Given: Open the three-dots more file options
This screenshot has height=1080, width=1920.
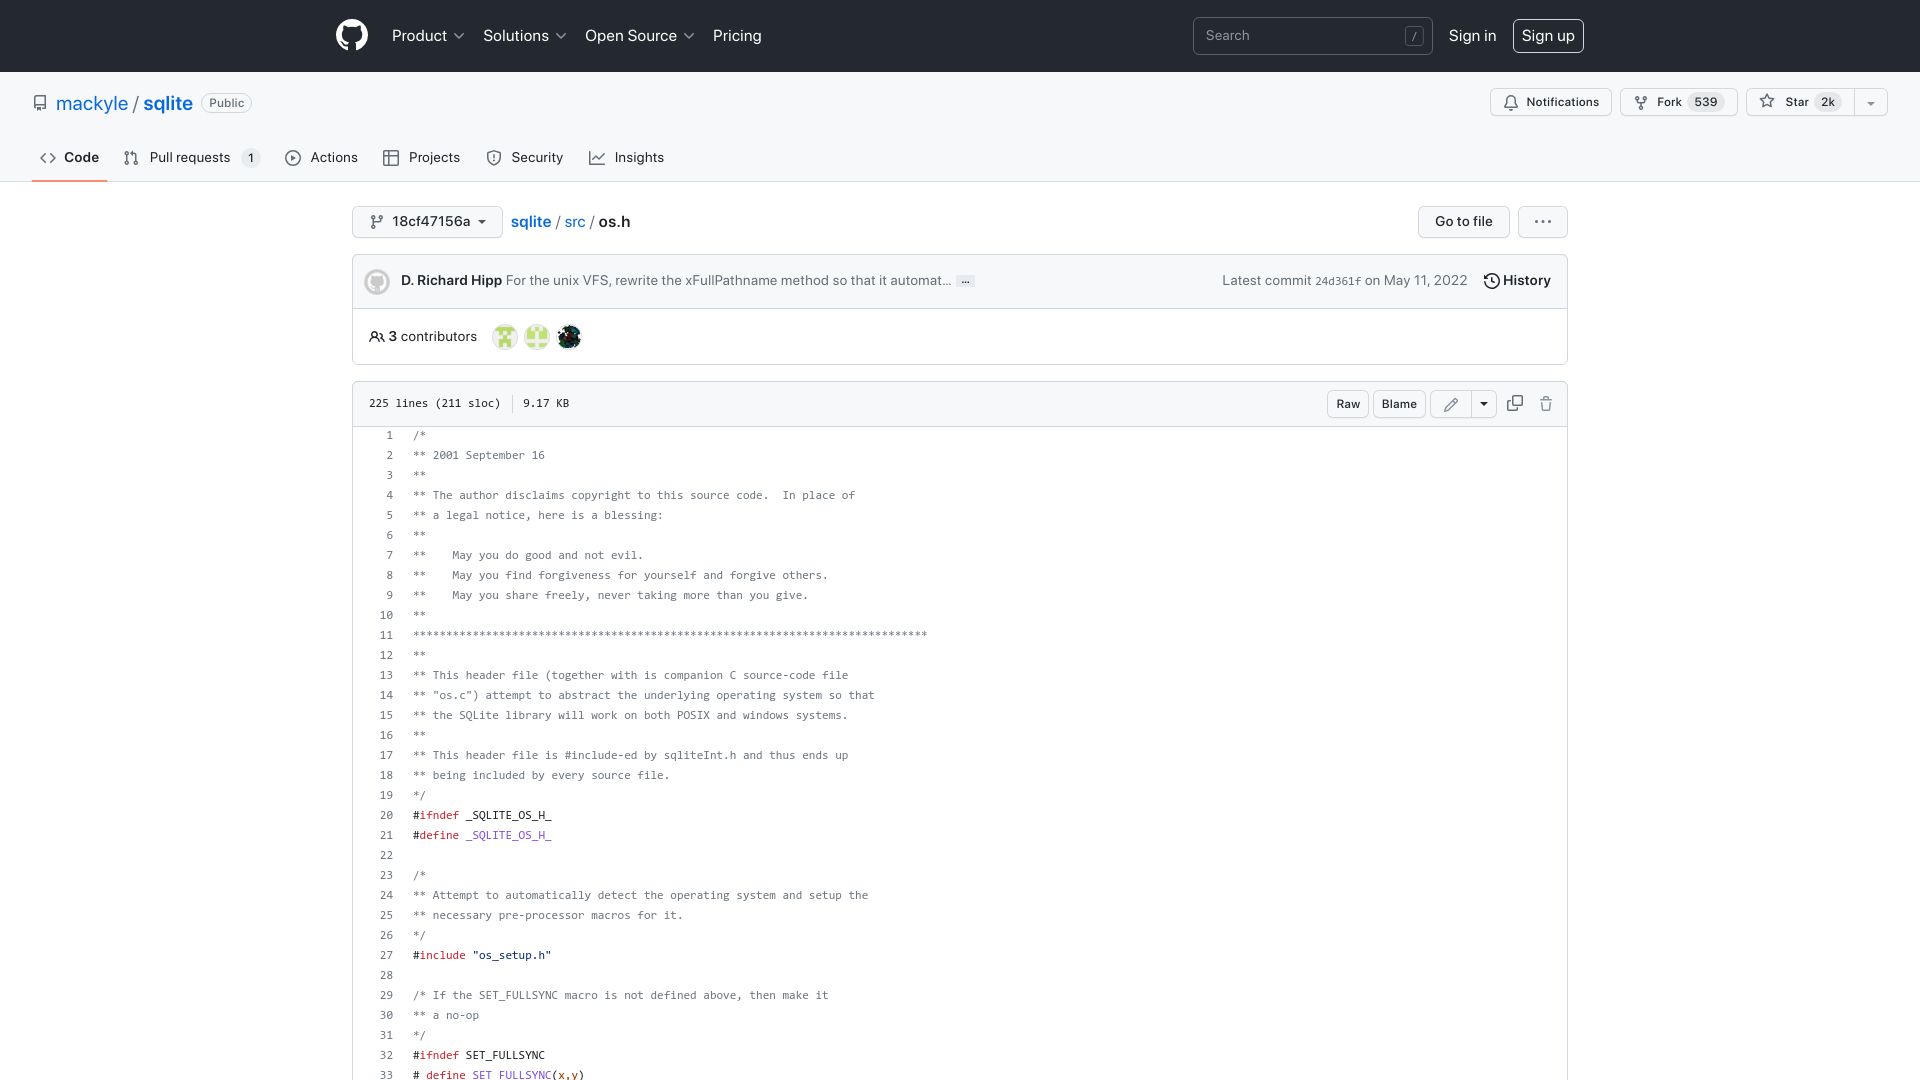Looking at the screenshot, I should pyautogui.click(x=1543, y=222).
